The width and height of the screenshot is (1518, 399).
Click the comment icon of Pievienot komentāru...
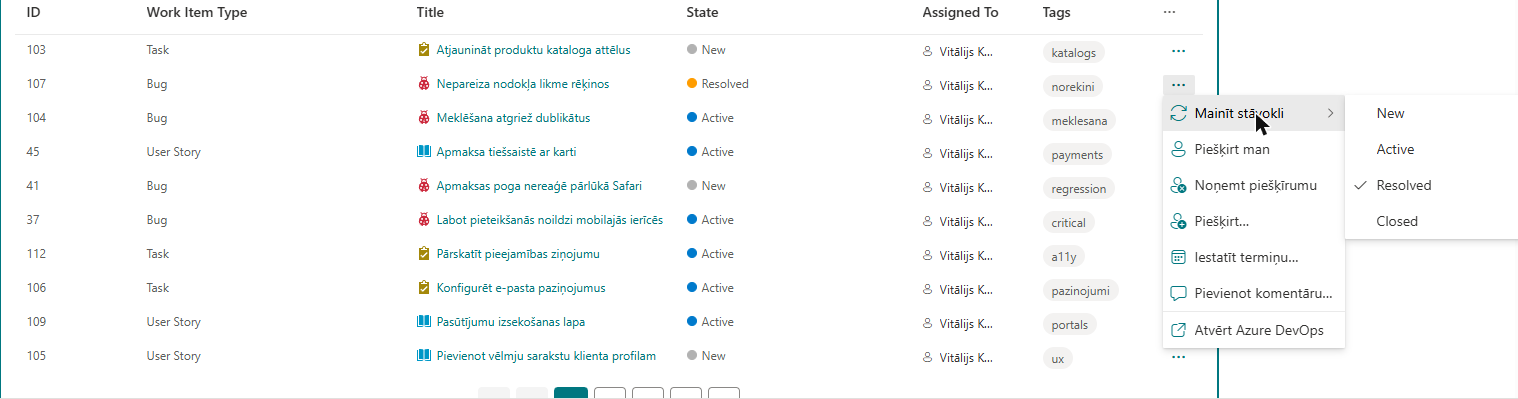[1178, 294]
